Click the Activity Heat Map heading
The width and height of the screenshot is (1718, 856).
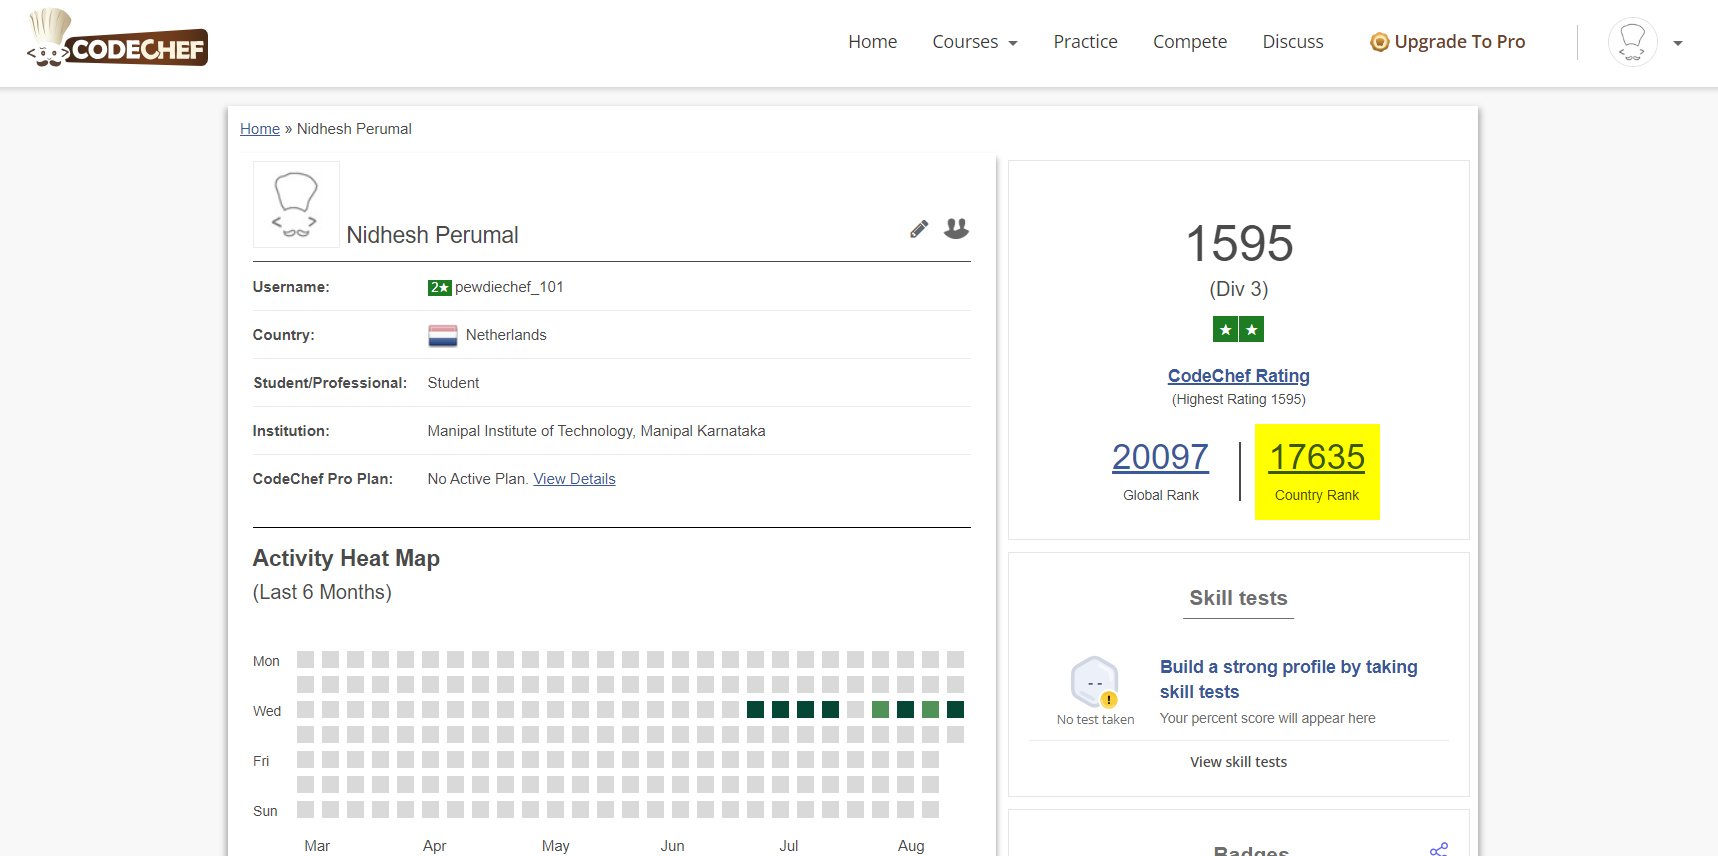coord(346,558)
